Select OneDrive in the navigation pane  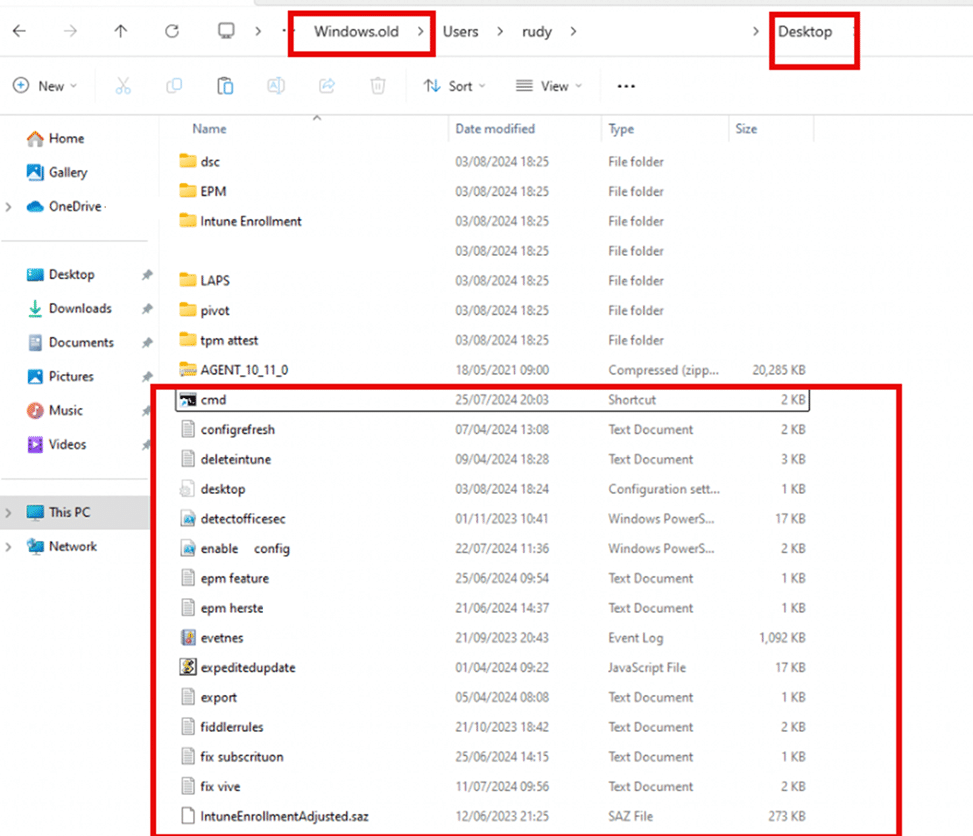[x=65, y=207]
